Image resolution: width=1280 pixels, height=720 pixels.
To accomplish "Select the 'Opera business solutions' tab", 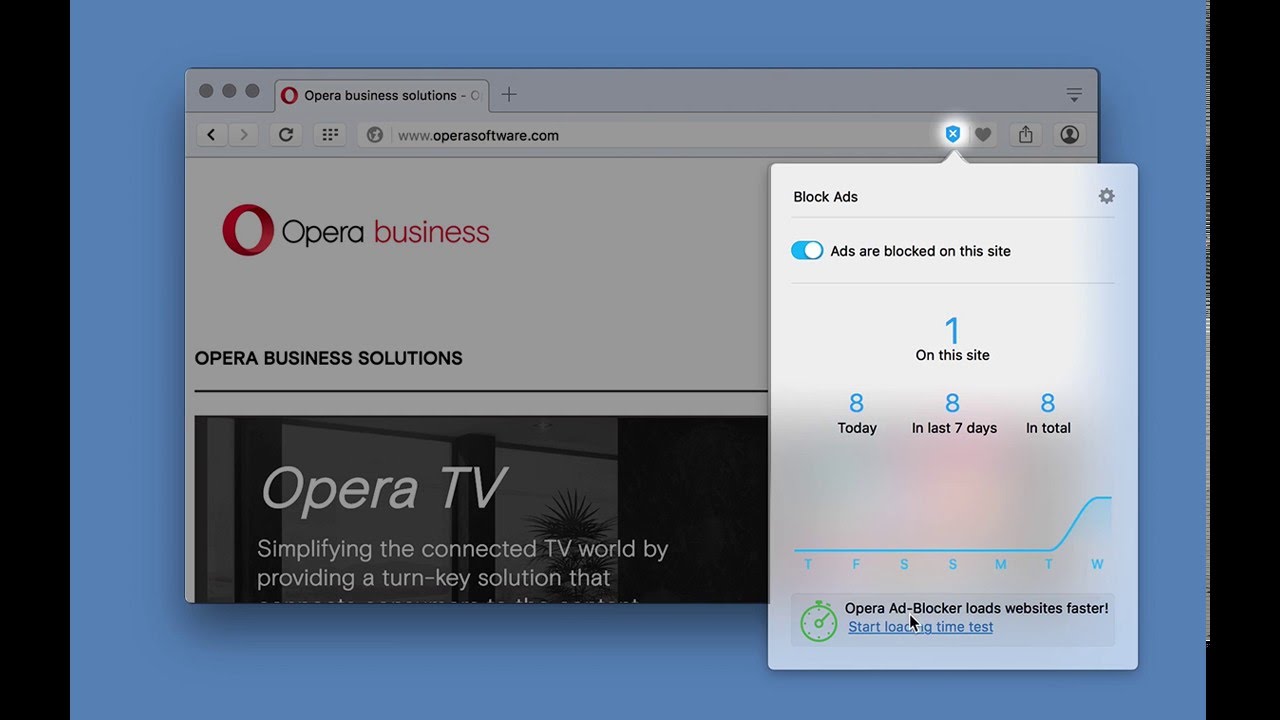I will coord(380,95).
